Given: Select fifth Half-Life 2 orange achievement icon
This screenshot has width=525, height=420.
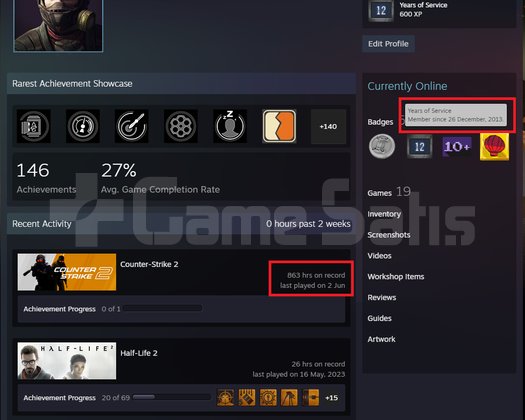Looking at the screenshot, I should pyautogui.click(x=311, y=398).
